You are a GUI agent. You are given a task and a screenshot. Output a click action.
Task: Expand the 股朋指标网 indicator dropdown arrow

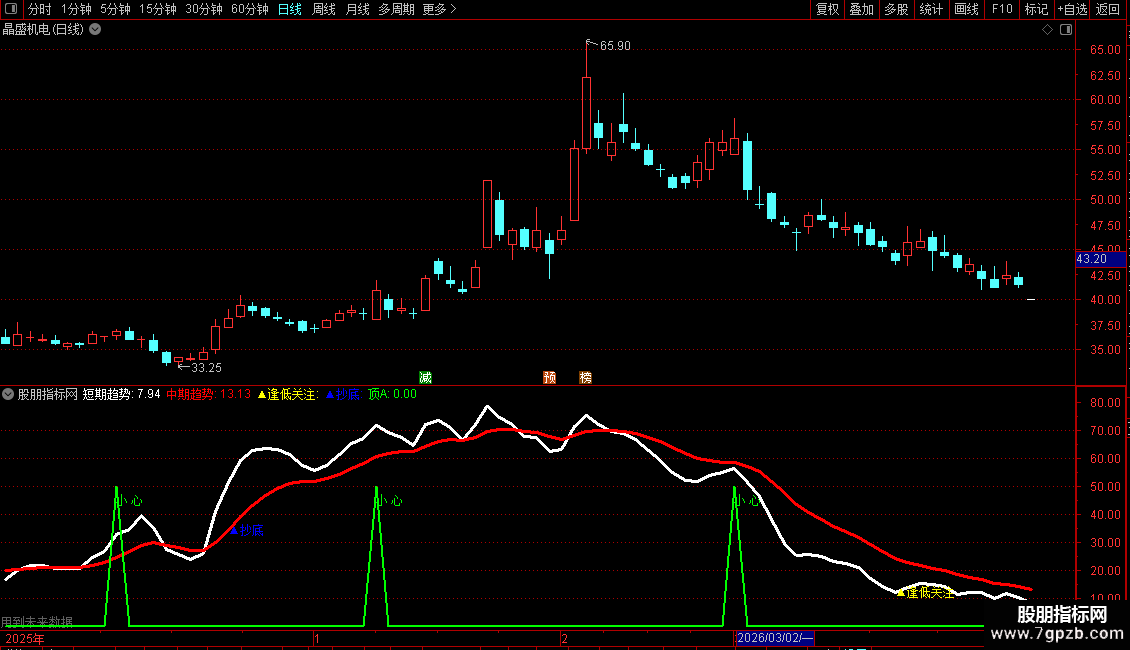(9, 394)
